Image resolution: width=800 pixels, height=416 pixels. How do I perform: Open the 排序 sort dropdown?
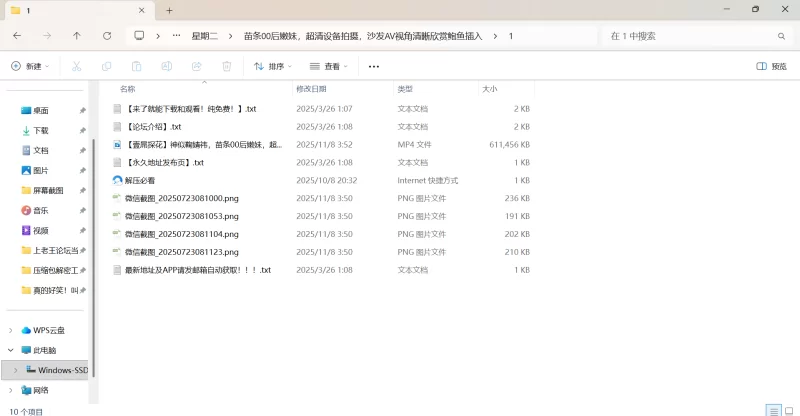point(273,66)
